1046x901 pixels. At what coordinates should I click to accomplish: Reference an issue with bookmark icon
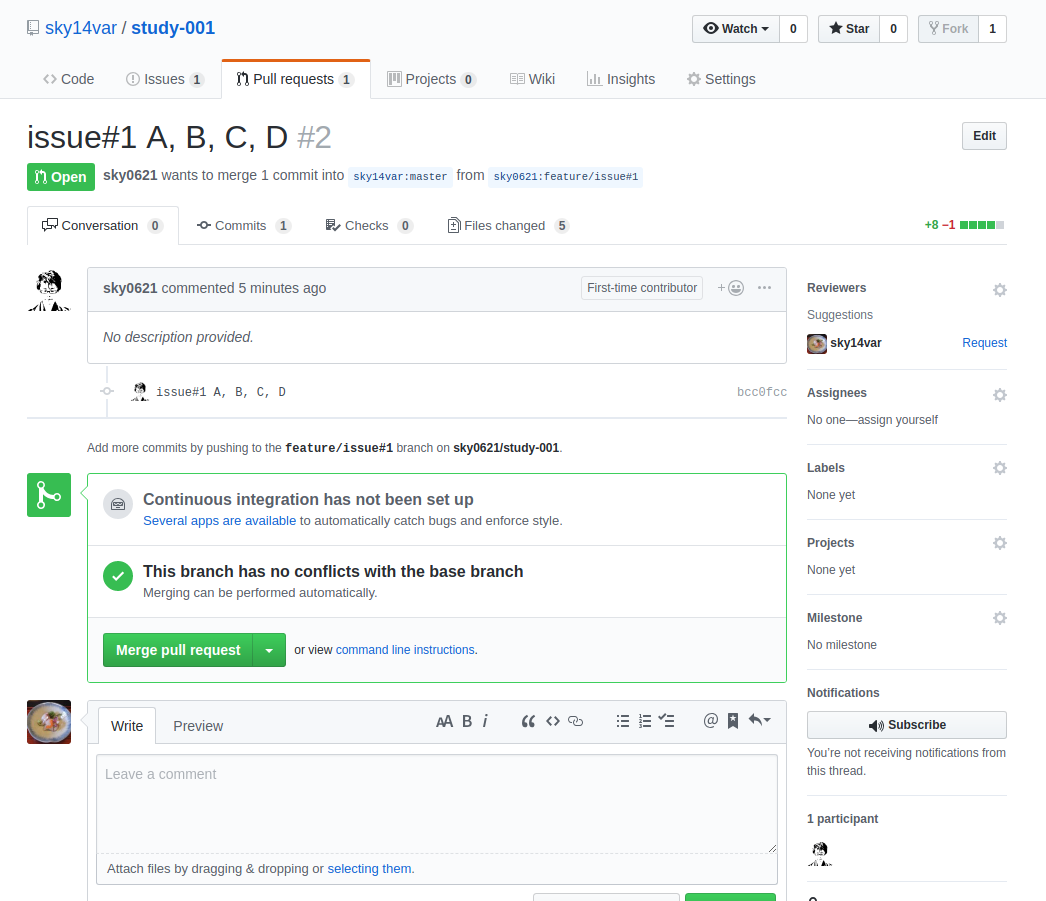(x=733, y=720)
